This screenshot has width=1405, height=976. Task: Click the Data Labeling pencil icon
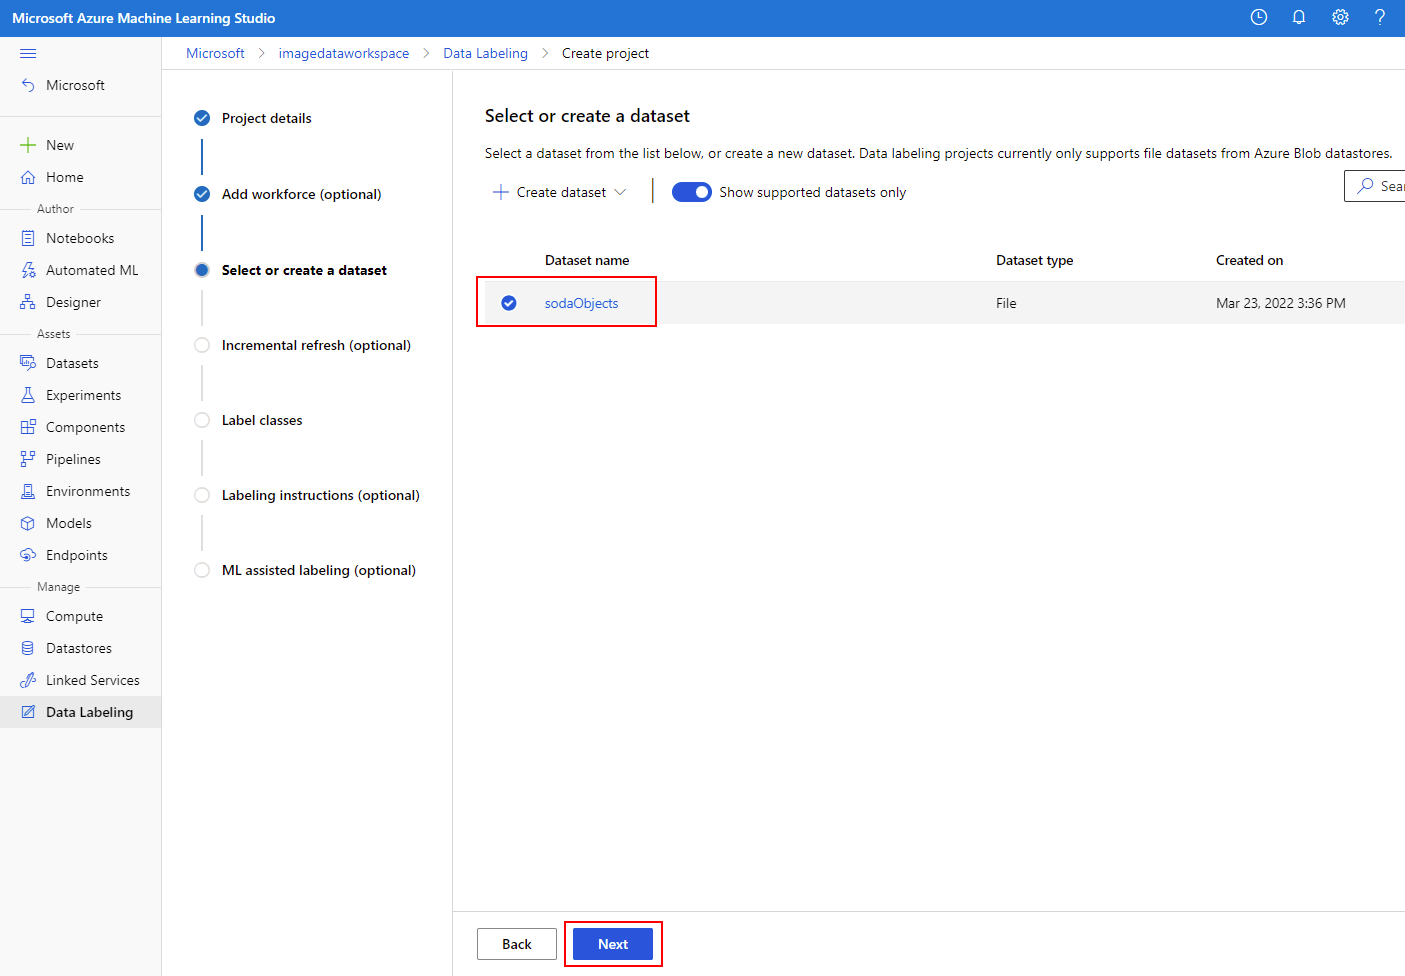click(28, 712)
